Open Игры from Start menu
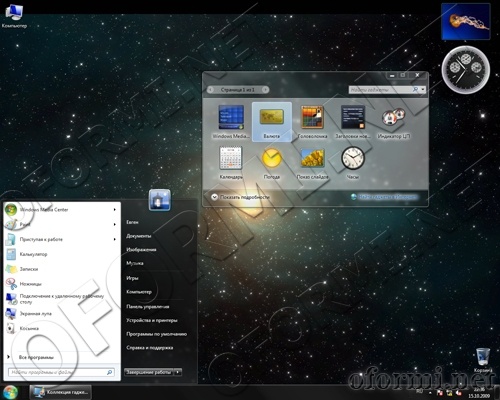 (x=132, y=278)
